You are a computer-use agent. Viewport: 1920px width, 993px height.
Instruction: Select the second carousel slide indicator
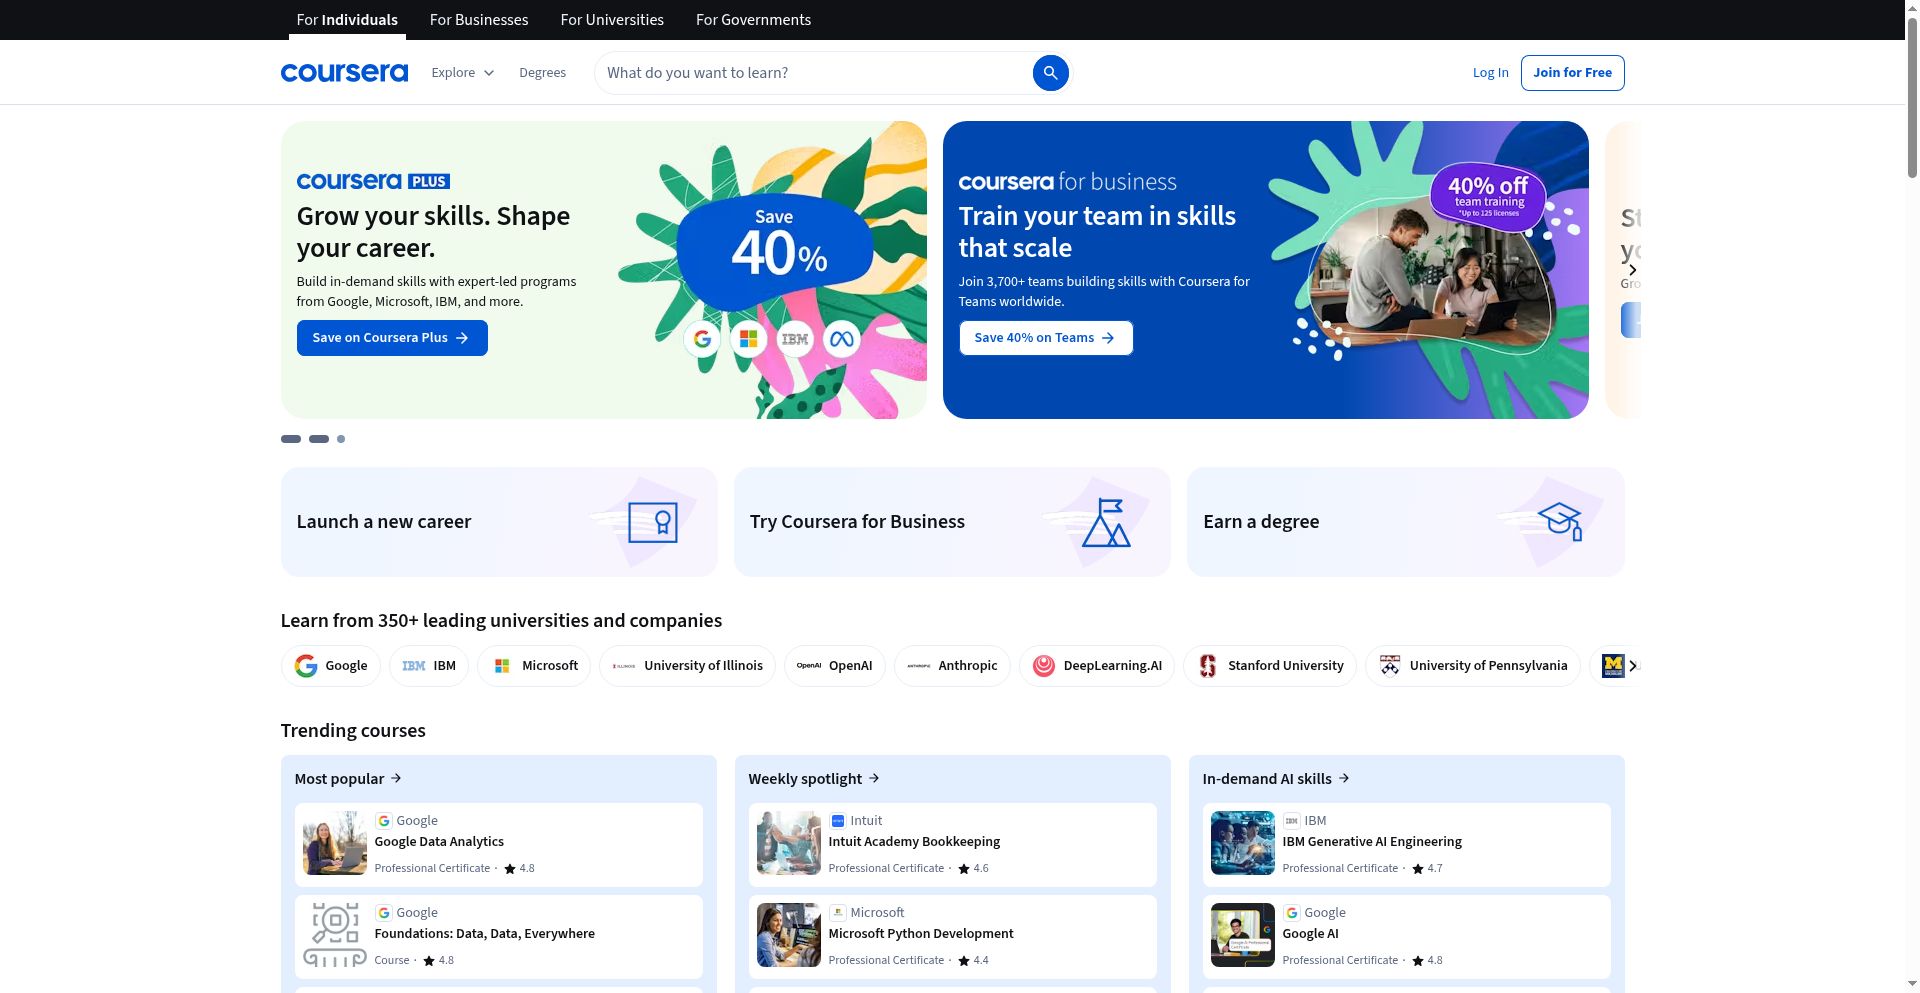point(319,439)
